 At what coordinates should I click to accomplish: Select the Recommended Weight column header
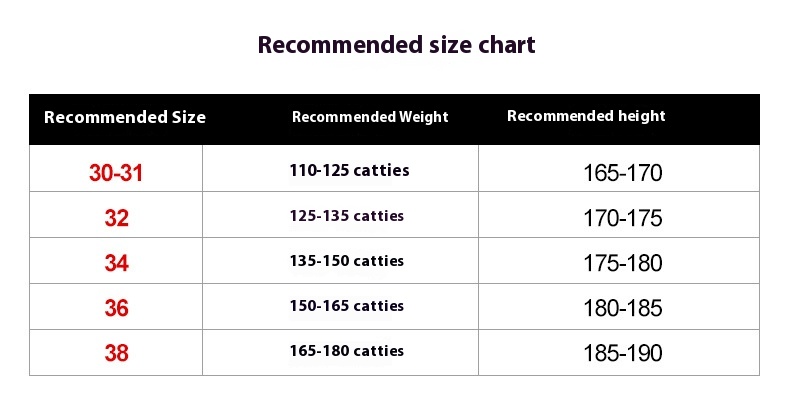point(370,117)
